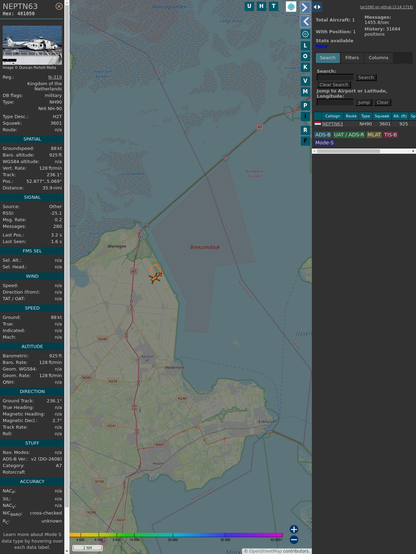
Task: Center the map with the crosshair icon
Action: [x=305, y=34]
